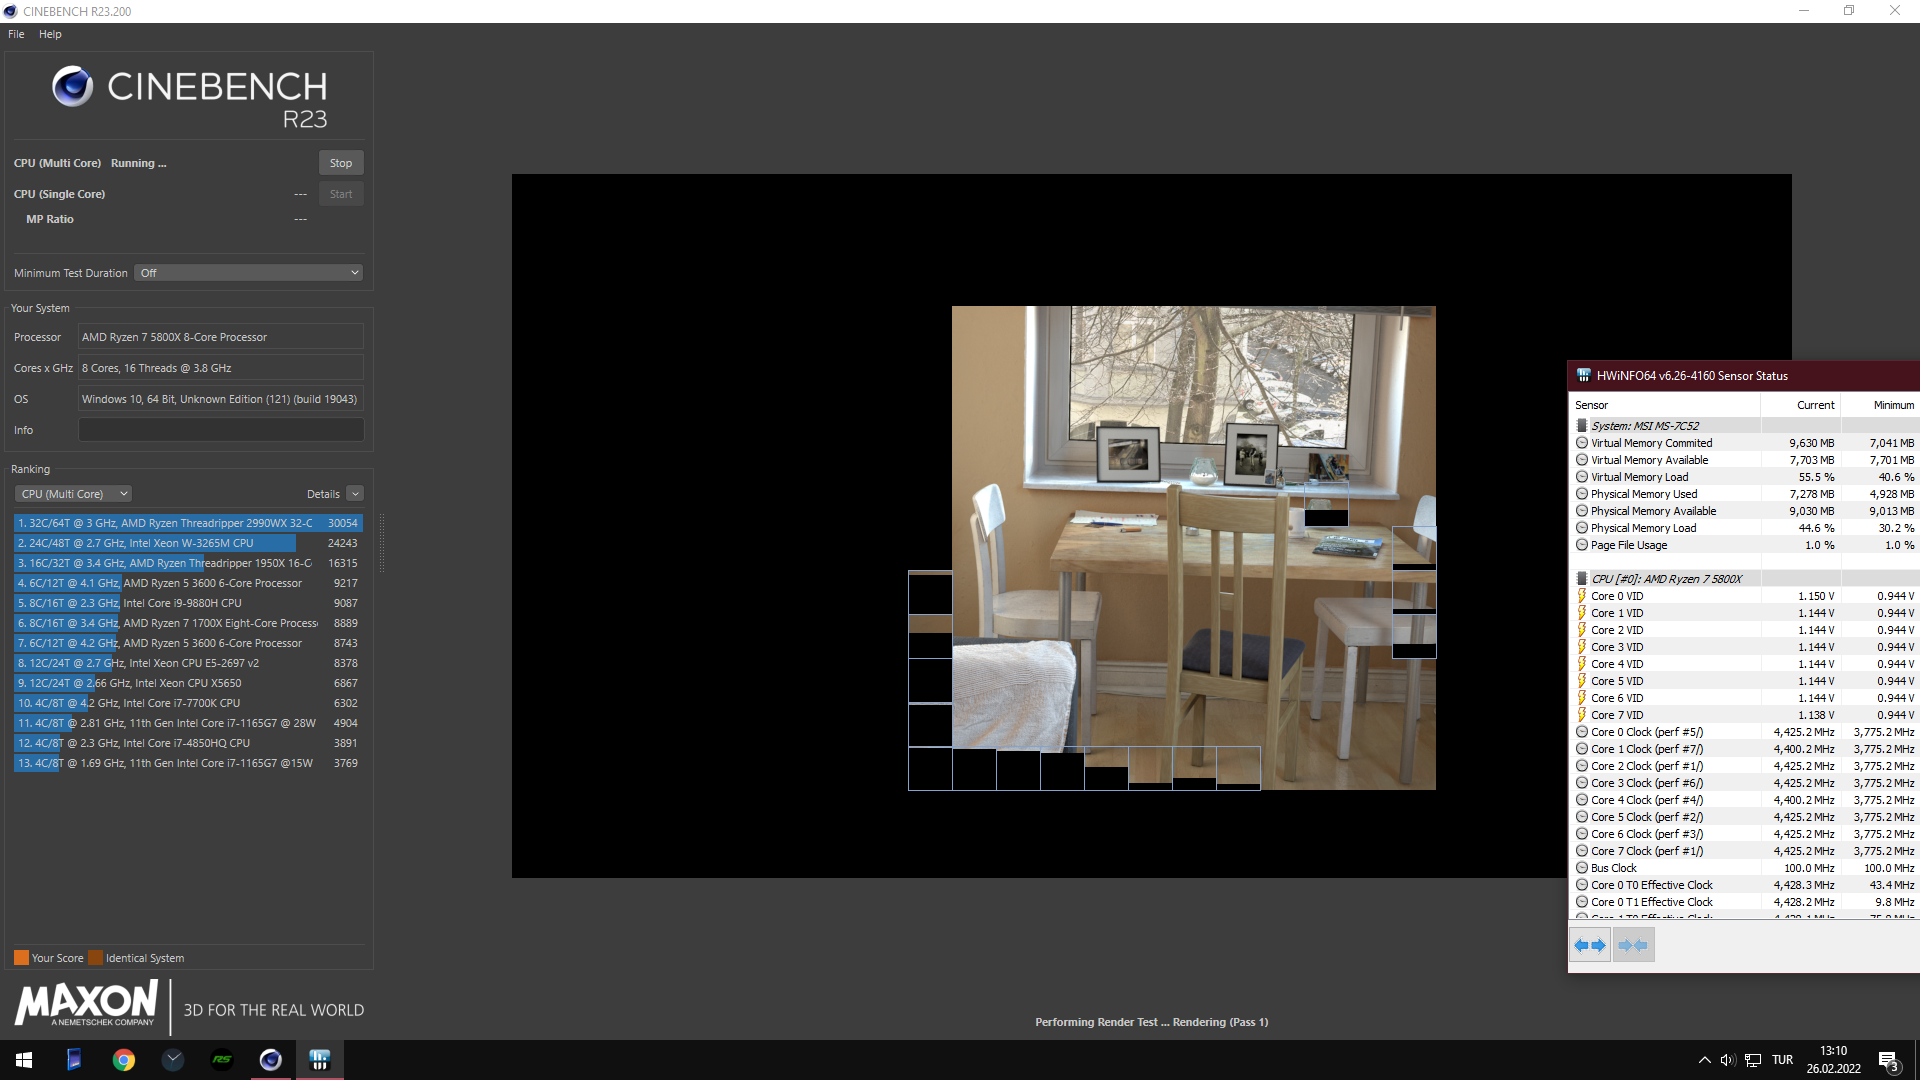Expand the ranking Details arrow
Viewport: 1920px width, 1080px height.
(355, 494)
